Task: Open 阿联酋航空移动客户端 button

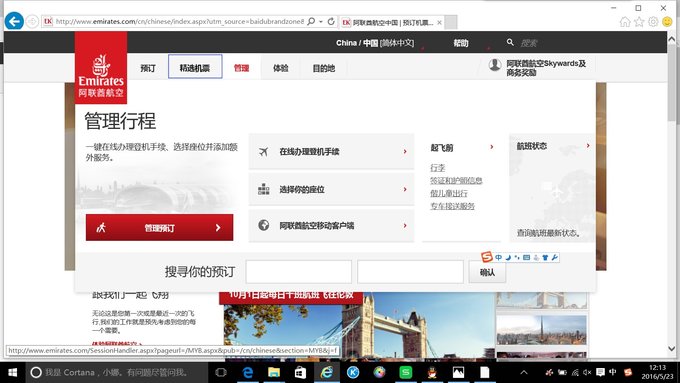Action: coord(331,226)
